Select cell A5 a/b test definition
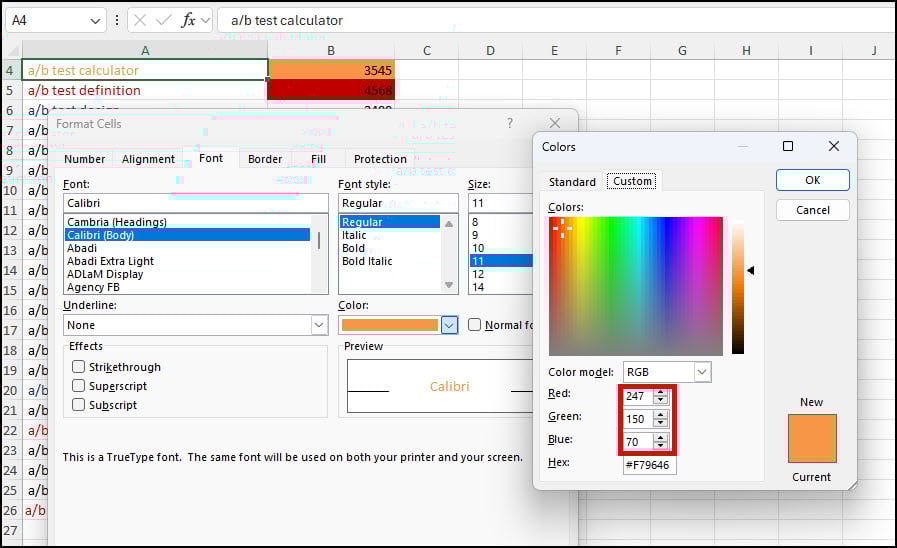The width and height of the screenshot is (897, 548). pyautogui.click(x=145, y=90)
